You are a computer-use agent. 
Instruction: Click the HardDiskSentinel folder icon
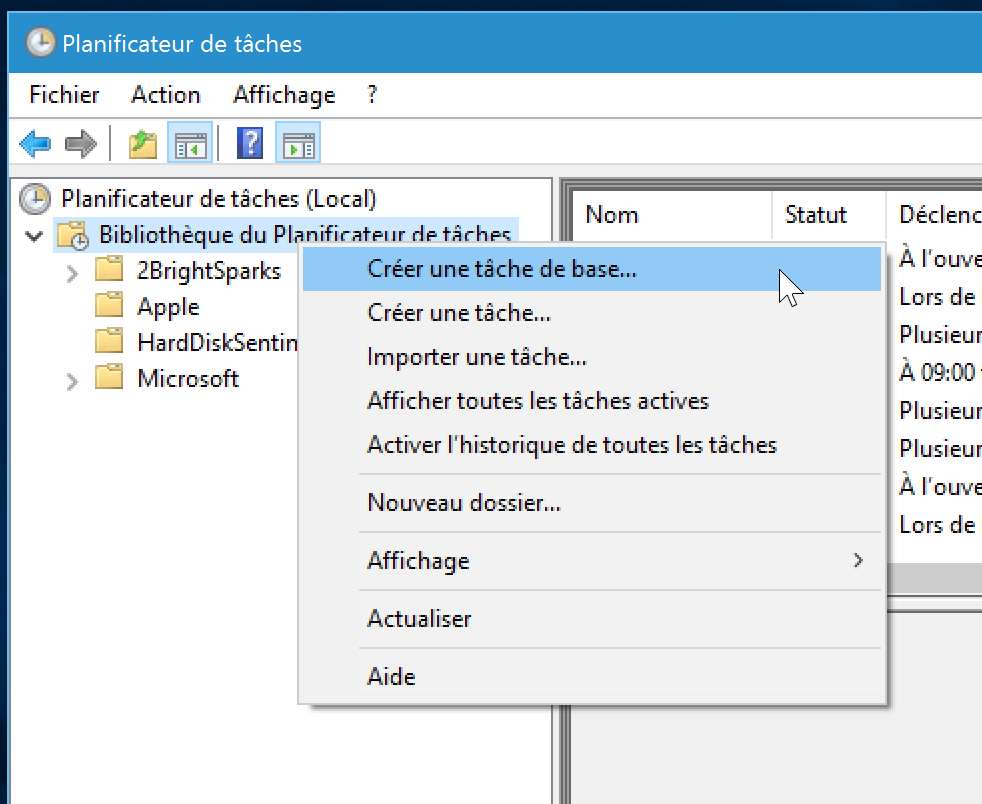[x=109, y=341]
